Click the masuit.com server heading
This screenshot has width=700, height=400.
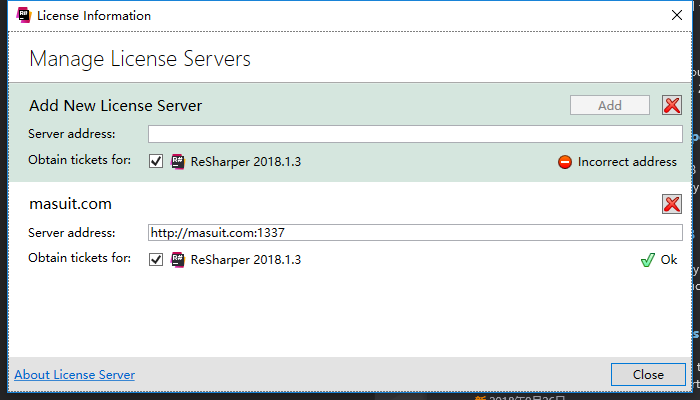point(71,204)
